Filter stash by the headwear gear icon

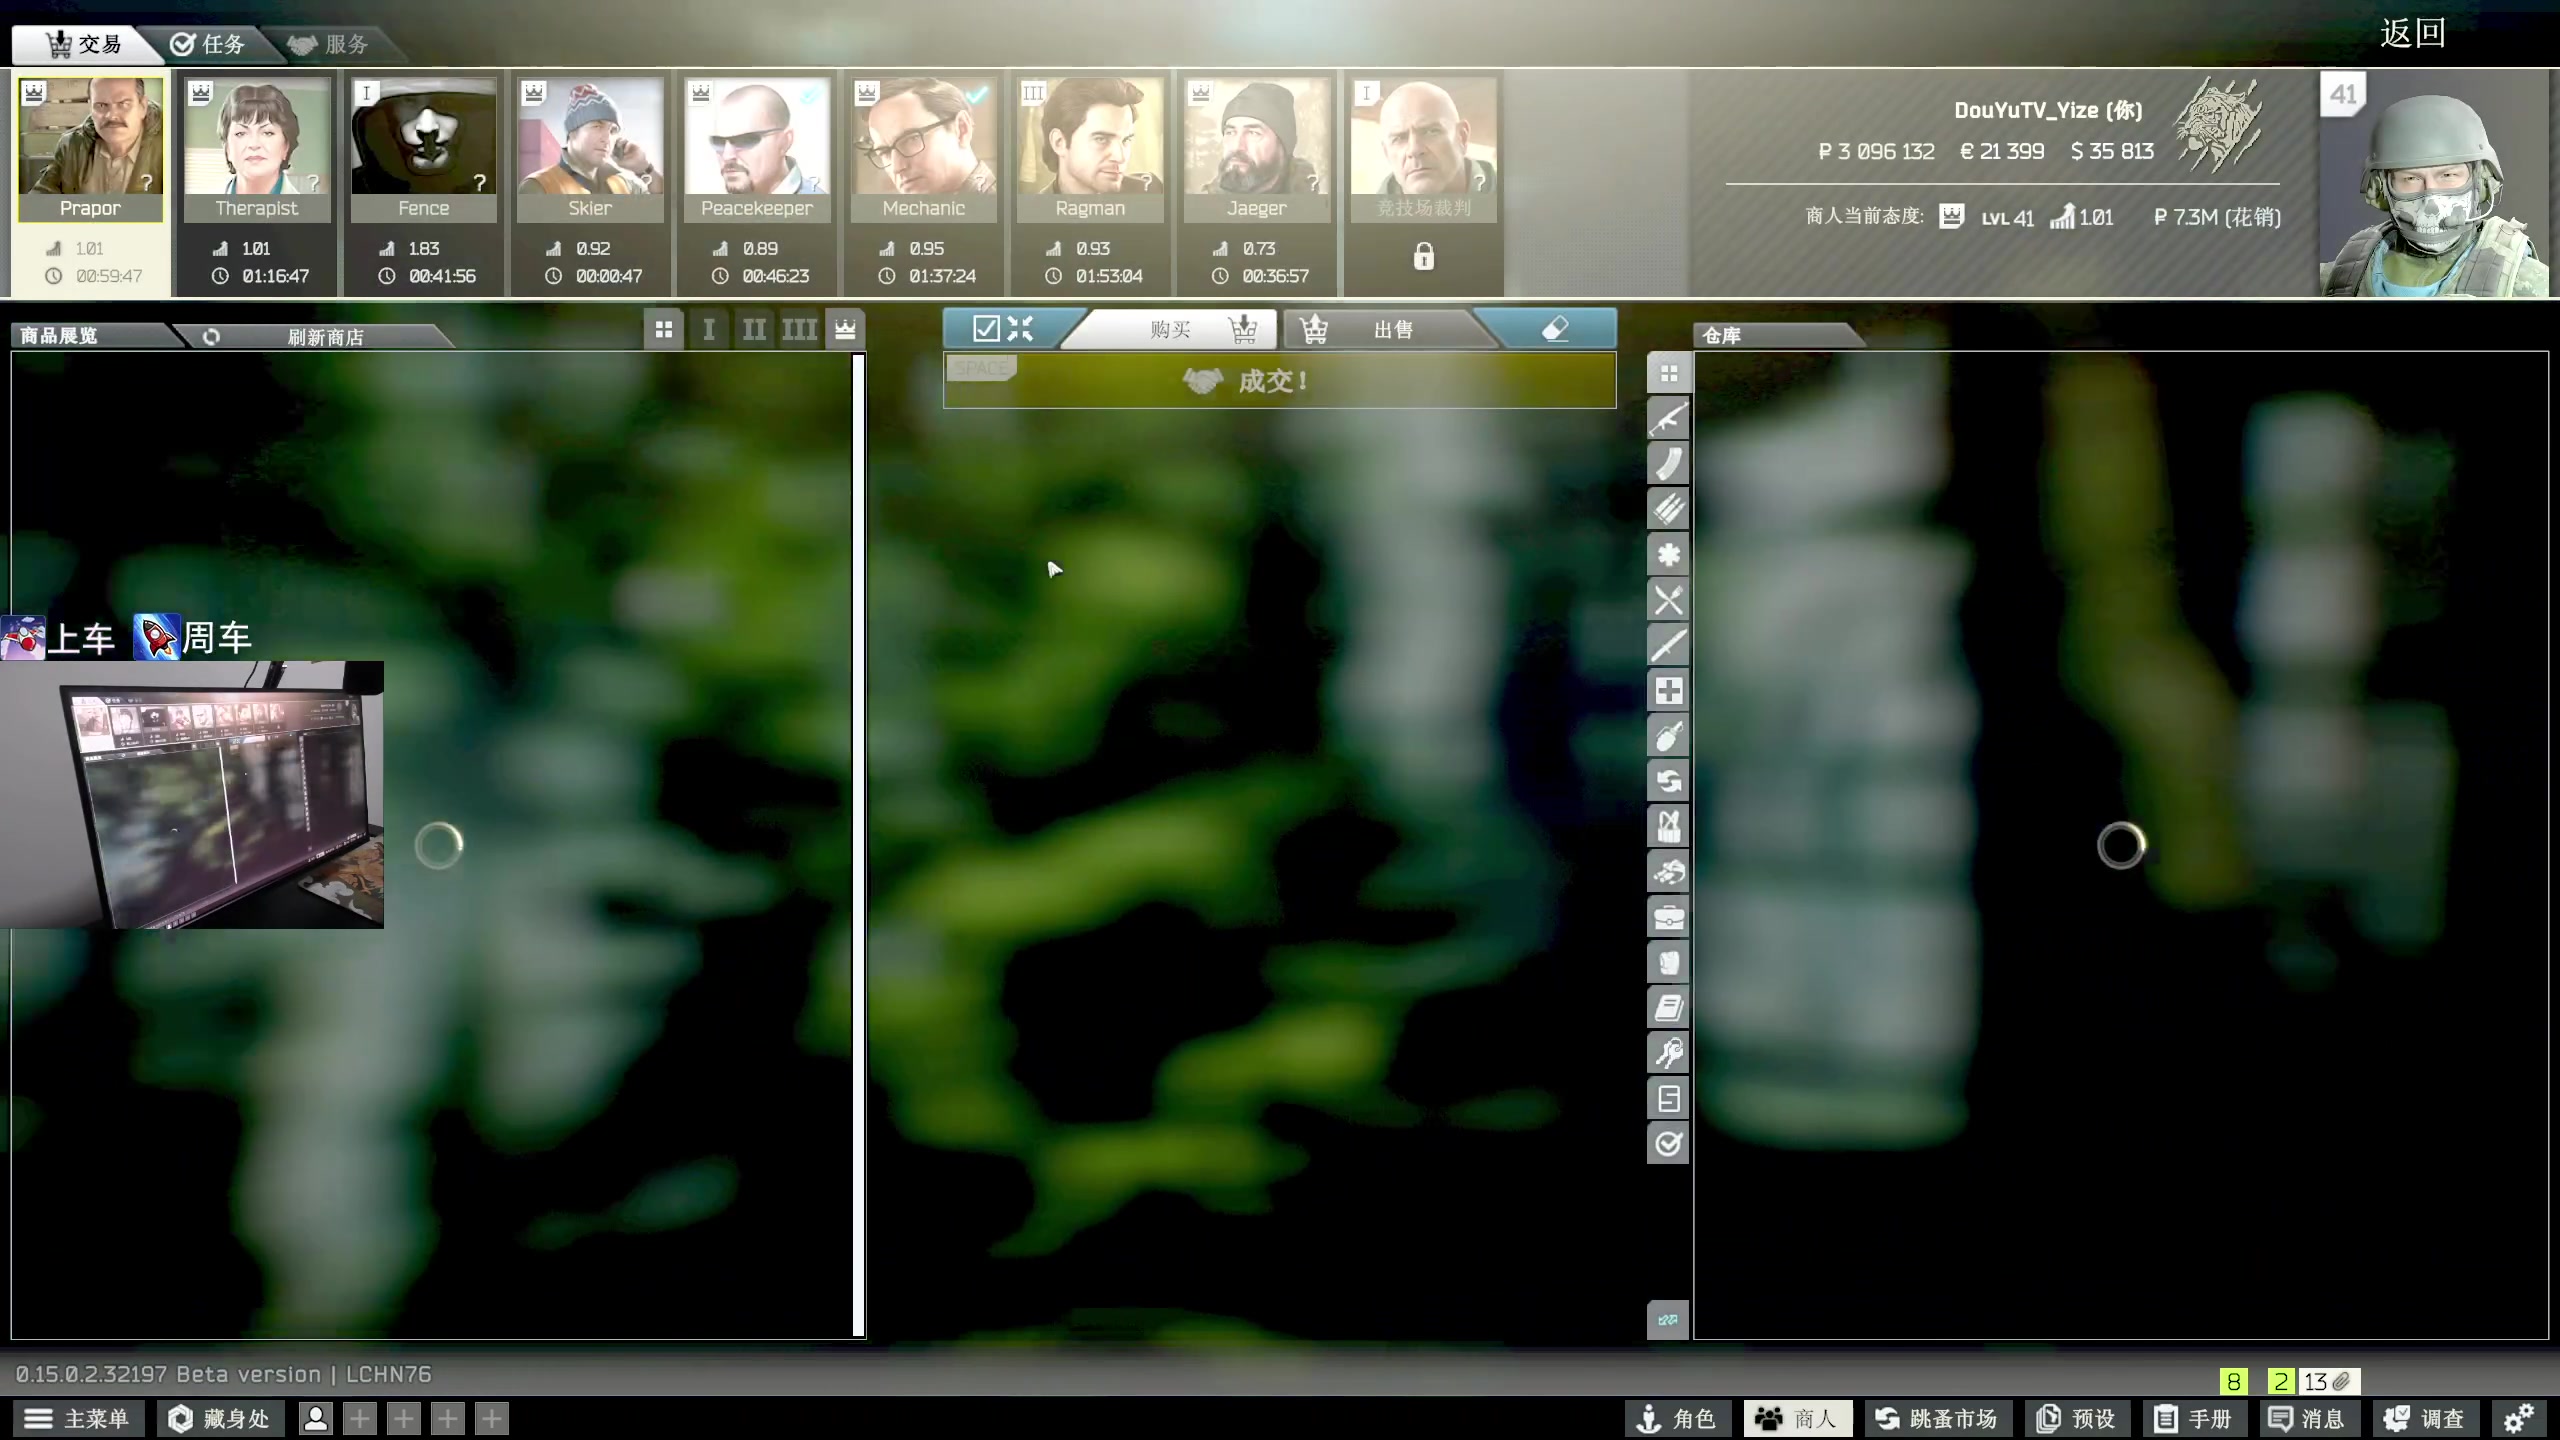[x=1668, y=872]
